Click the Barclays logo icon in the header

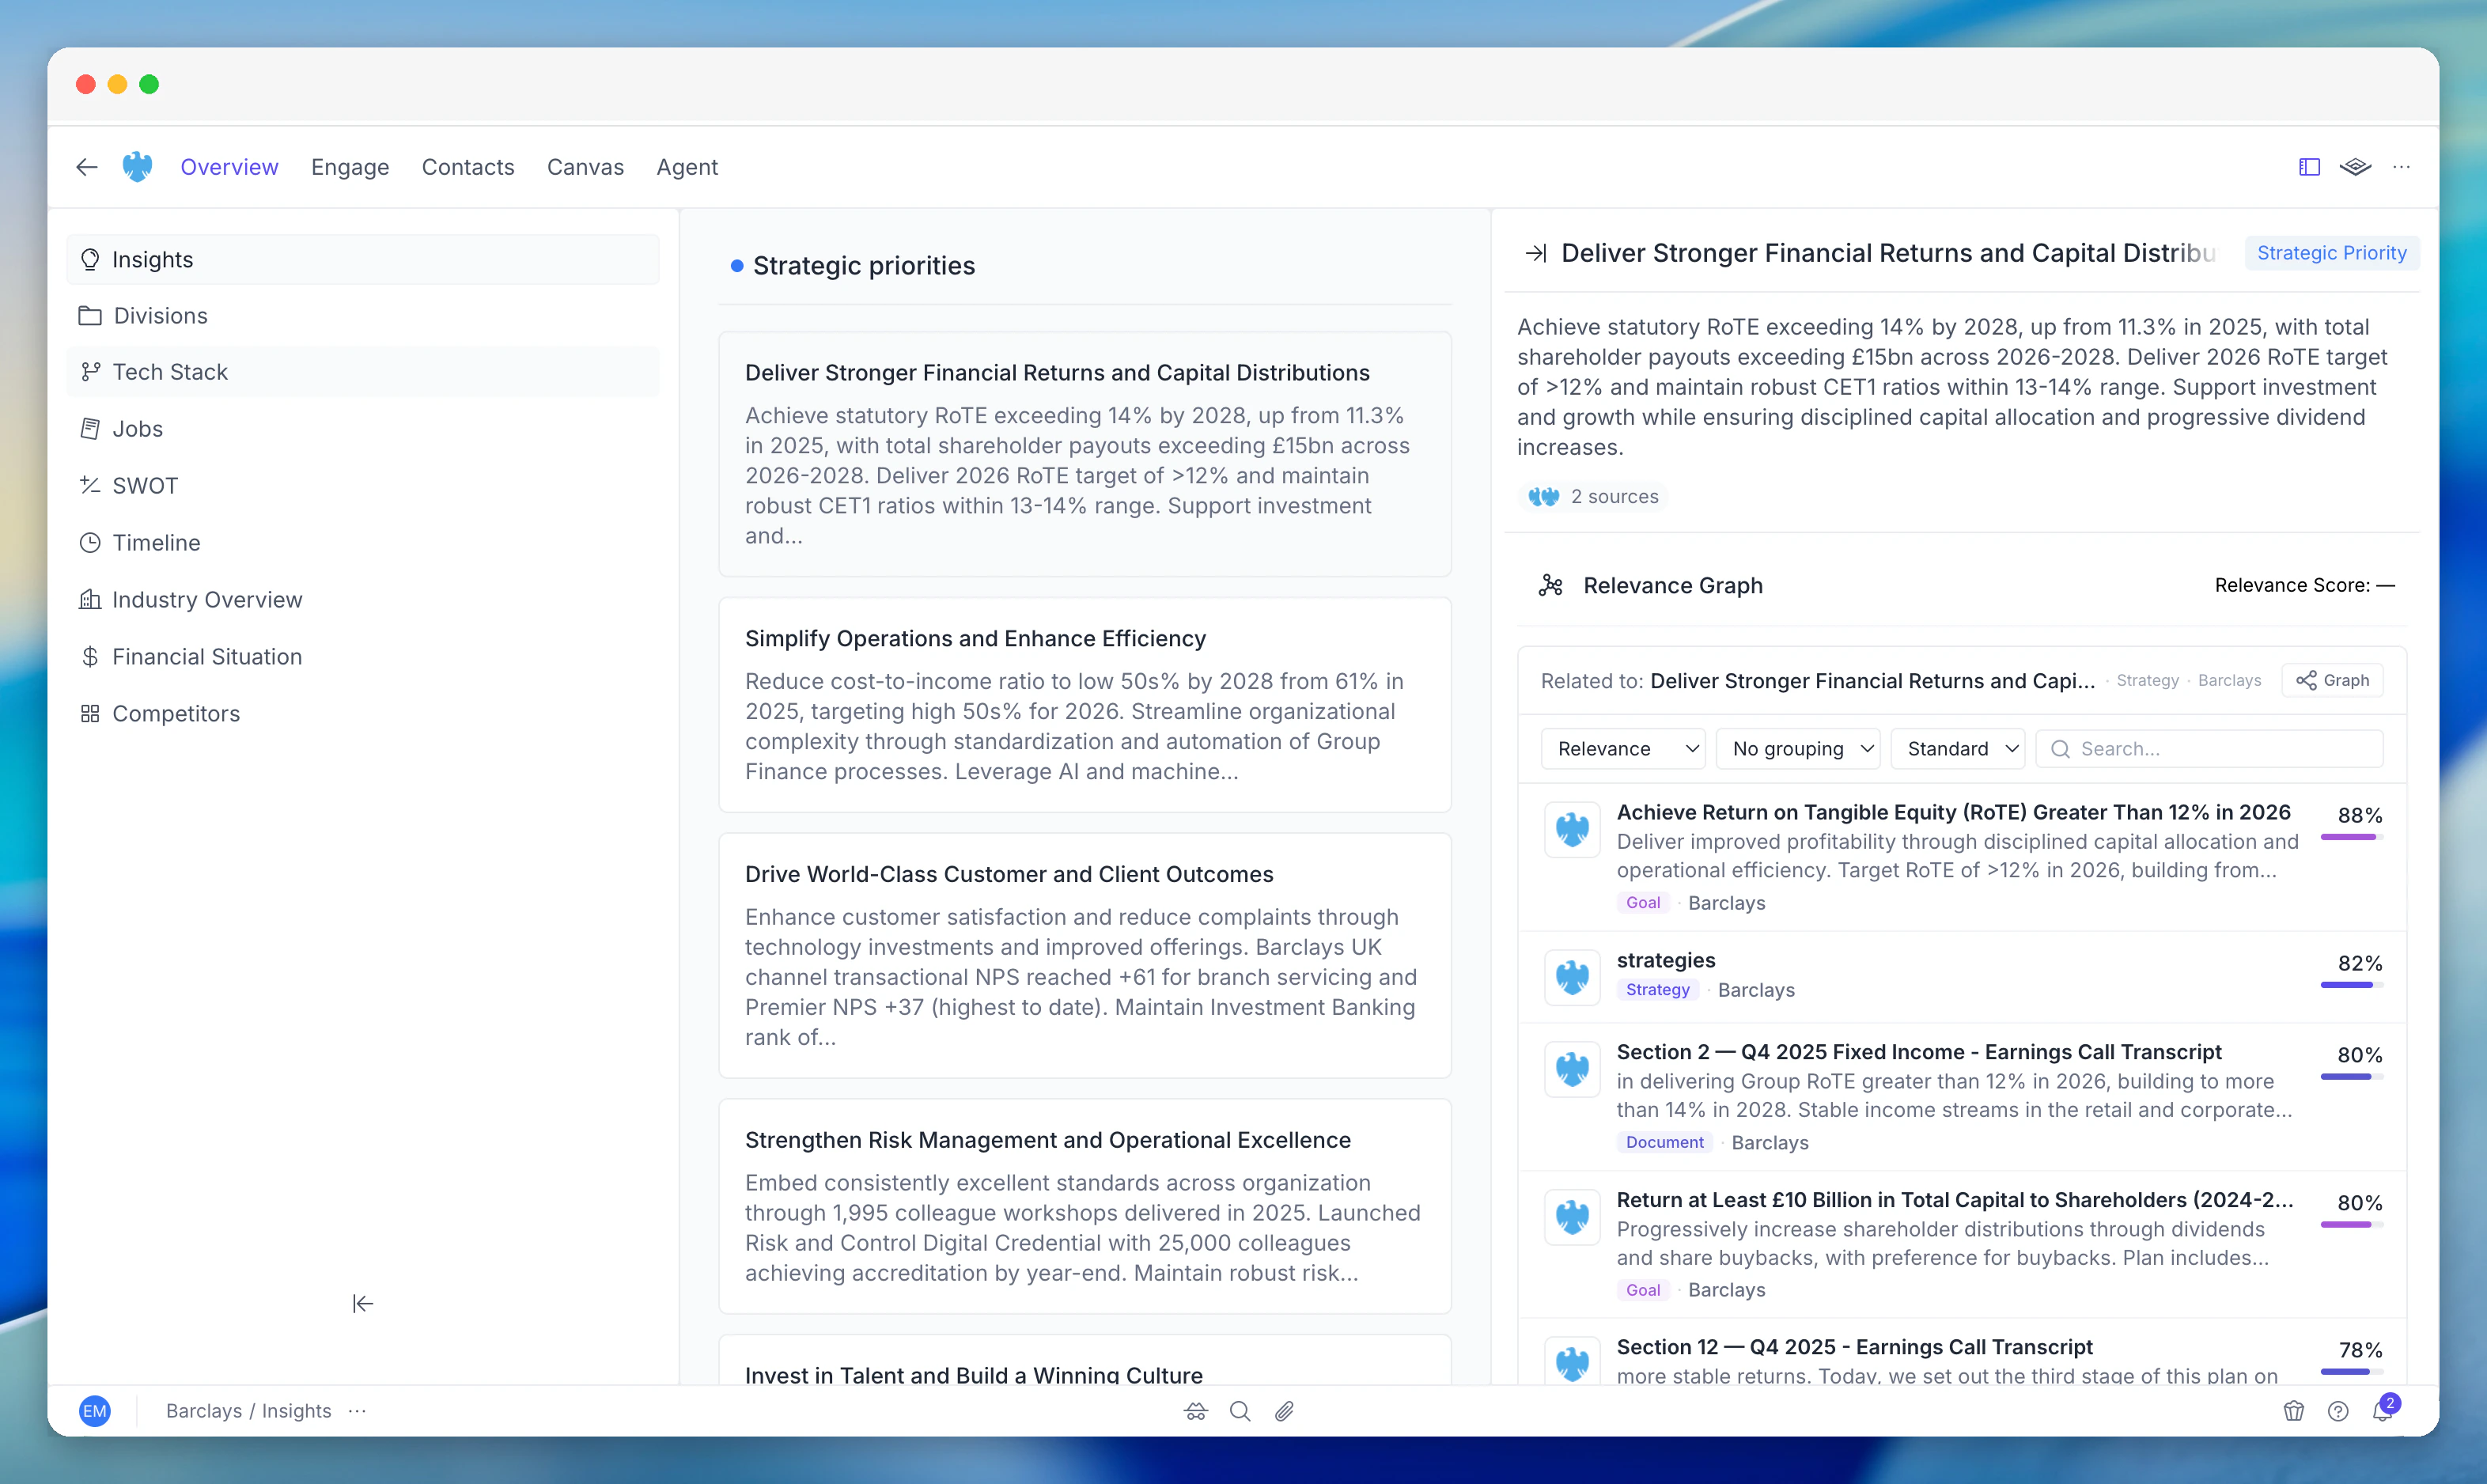[137, 167]
